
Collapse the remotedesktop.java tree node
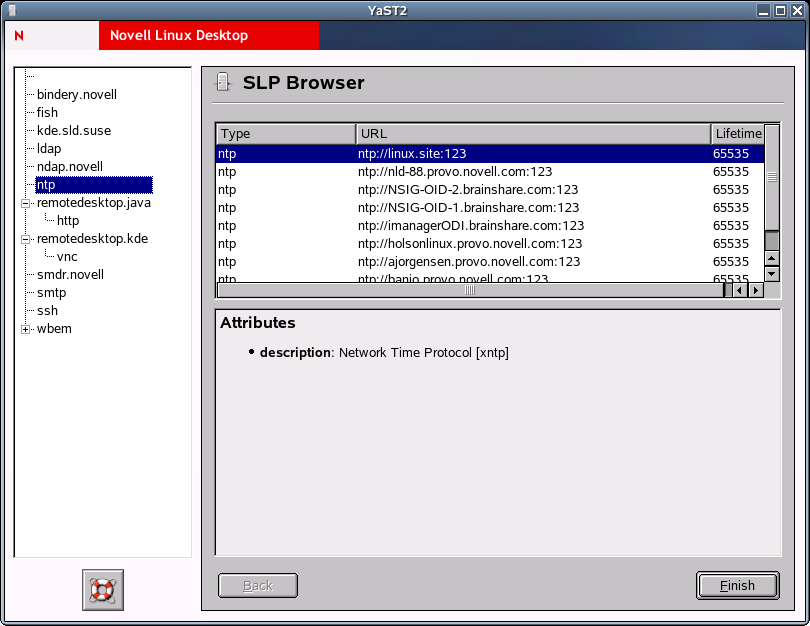tap(25, 203)
